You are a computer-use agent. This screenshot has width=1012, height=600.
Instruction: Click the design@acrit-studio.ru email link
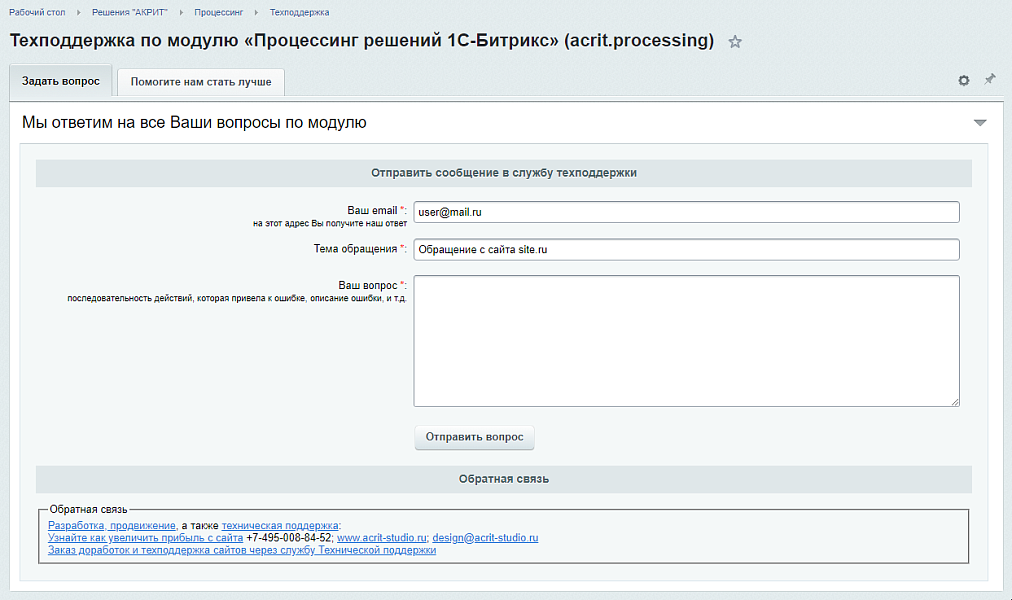[485, 537]
